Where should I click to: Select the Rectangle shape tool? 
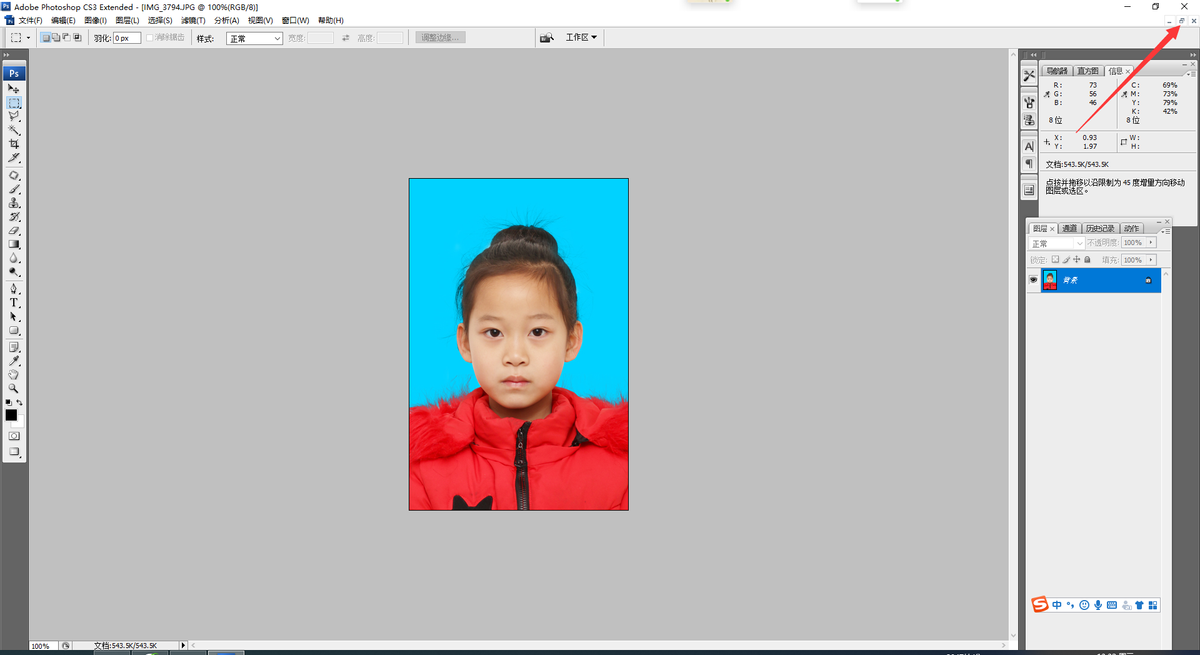pyautogui.click(x=14, y=330)
